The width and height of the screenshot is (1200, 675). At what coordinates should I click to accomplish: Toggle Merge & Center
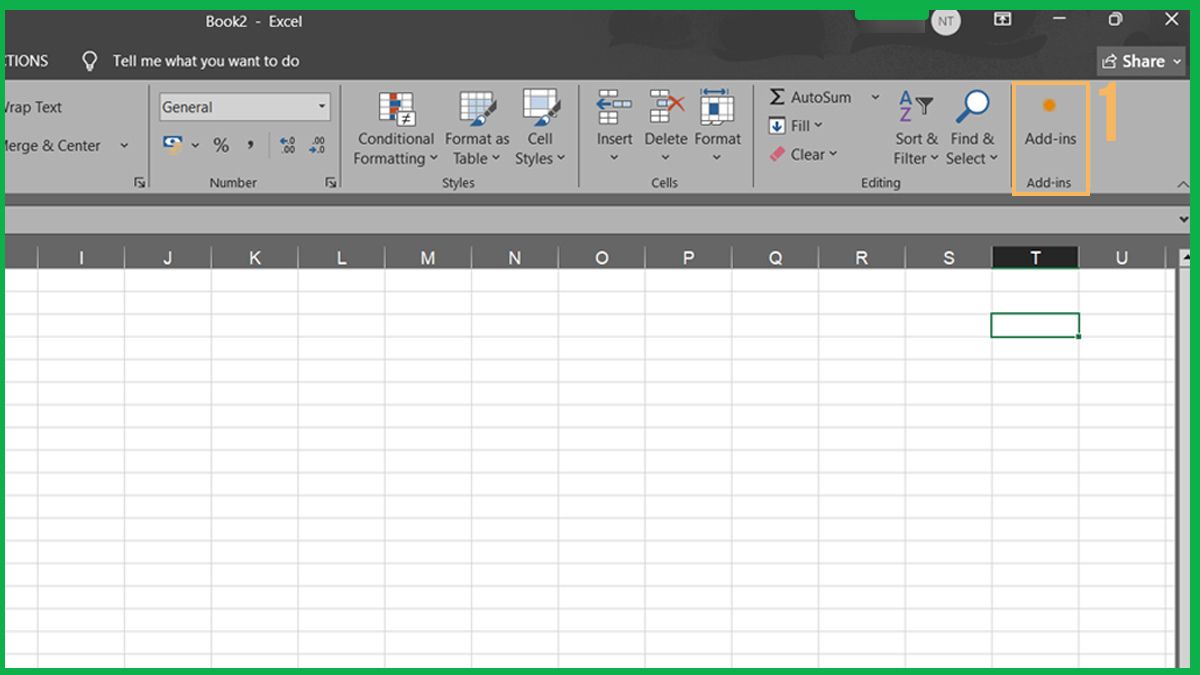[53, 145]
